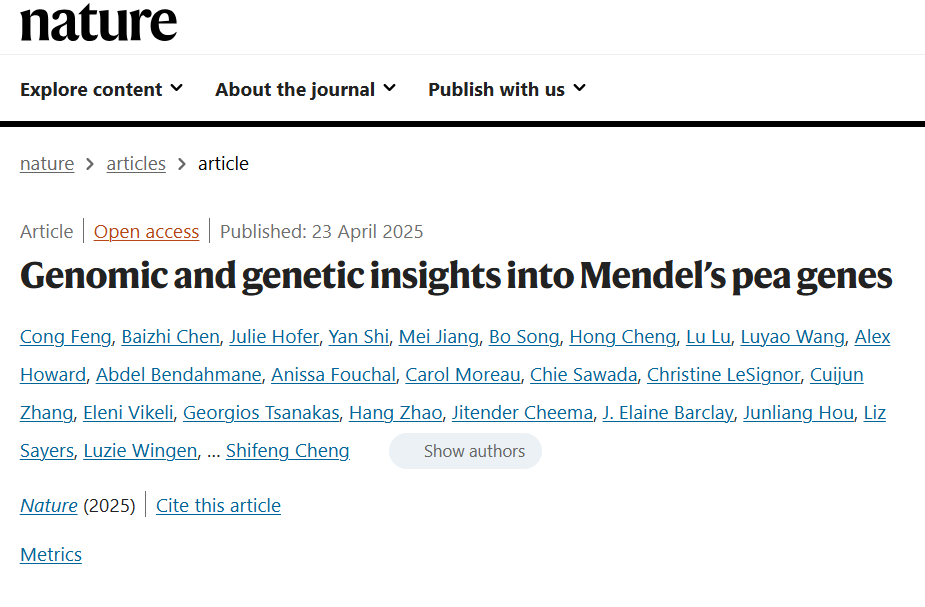Viewport: 925px width, 607px height.
Task: Show the full authors list
Action: 465,451
